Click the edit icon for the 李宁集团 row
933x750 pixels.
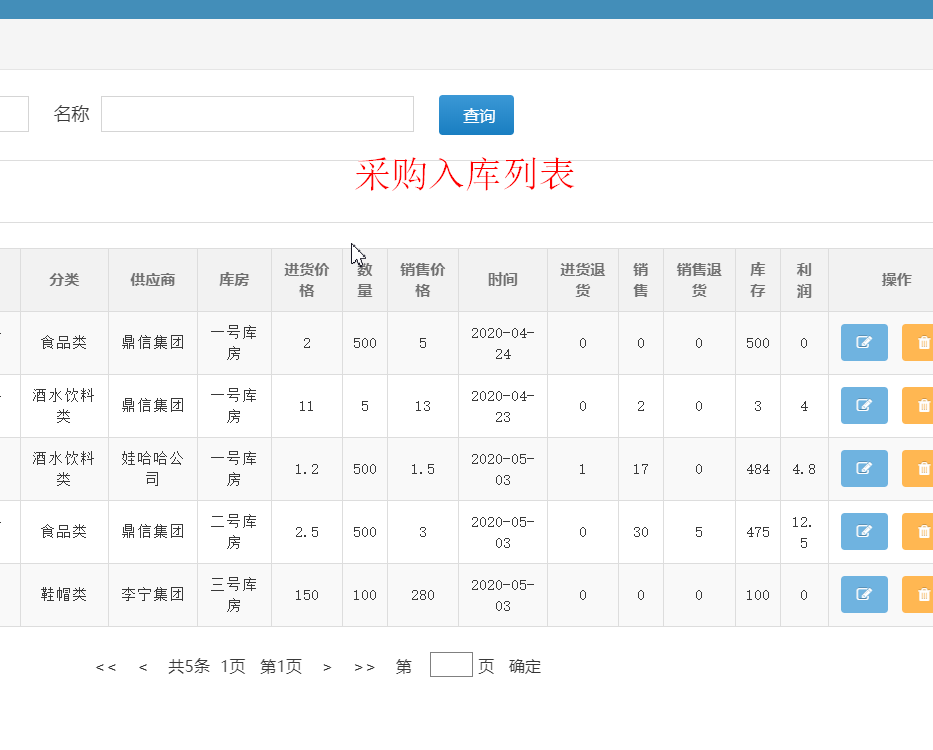864,595
